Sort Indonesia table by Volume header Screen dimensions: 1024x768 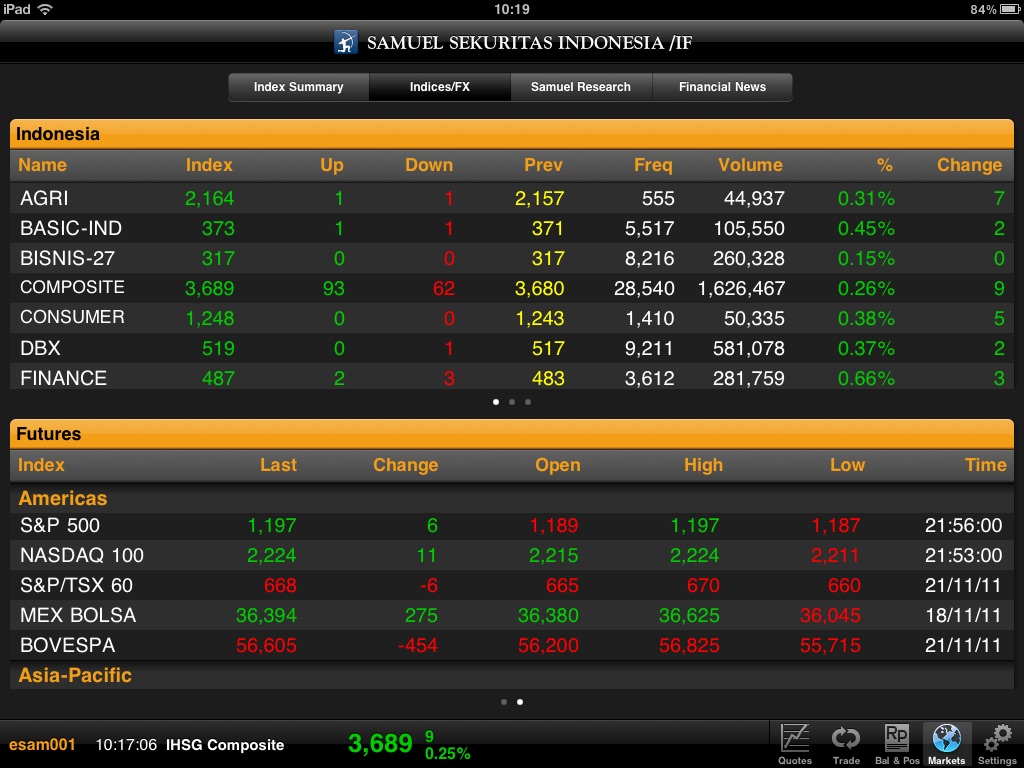[750, 165]
